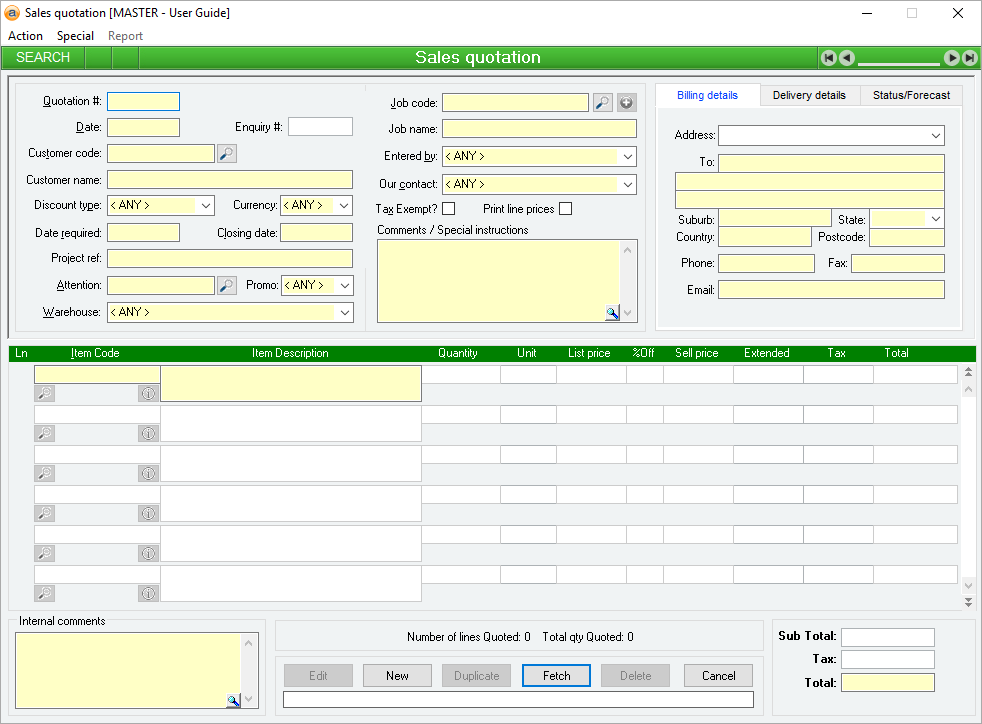Expand the Discount type dropdown
The image size is (982, 724).
pos(206,206)
